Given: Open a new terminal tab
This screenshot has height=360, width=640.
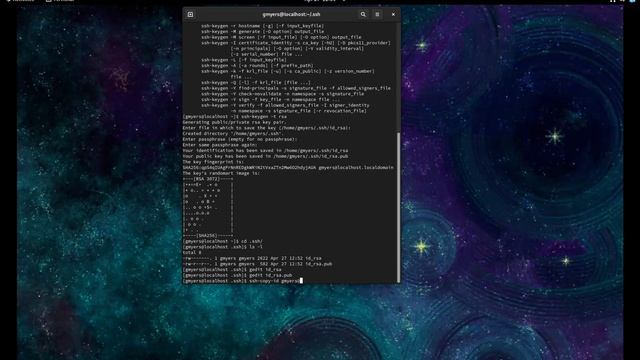Looking at the screenshot, I should [190, 14].
